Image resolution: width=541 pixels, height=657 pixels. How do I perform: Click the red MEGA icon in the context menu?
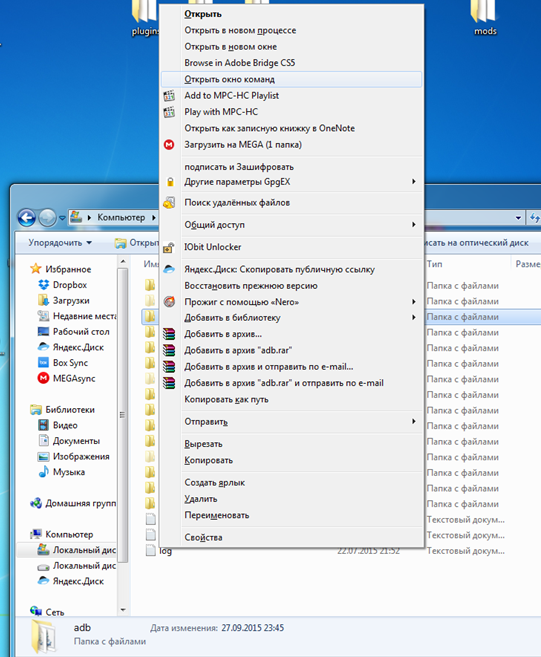pyautogui.click(x=169, y=145)
